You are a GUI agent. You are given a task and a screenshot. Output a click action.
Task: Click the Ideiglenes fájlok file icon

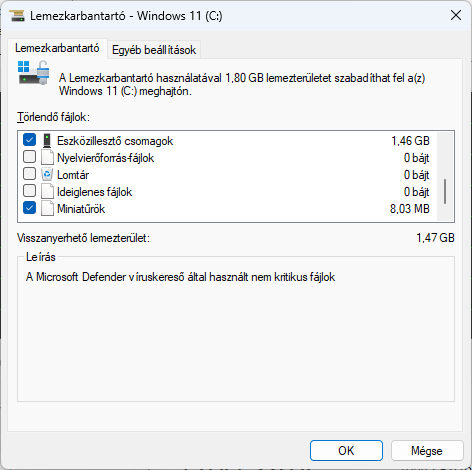pyautogui.click(x=47, y=192)
